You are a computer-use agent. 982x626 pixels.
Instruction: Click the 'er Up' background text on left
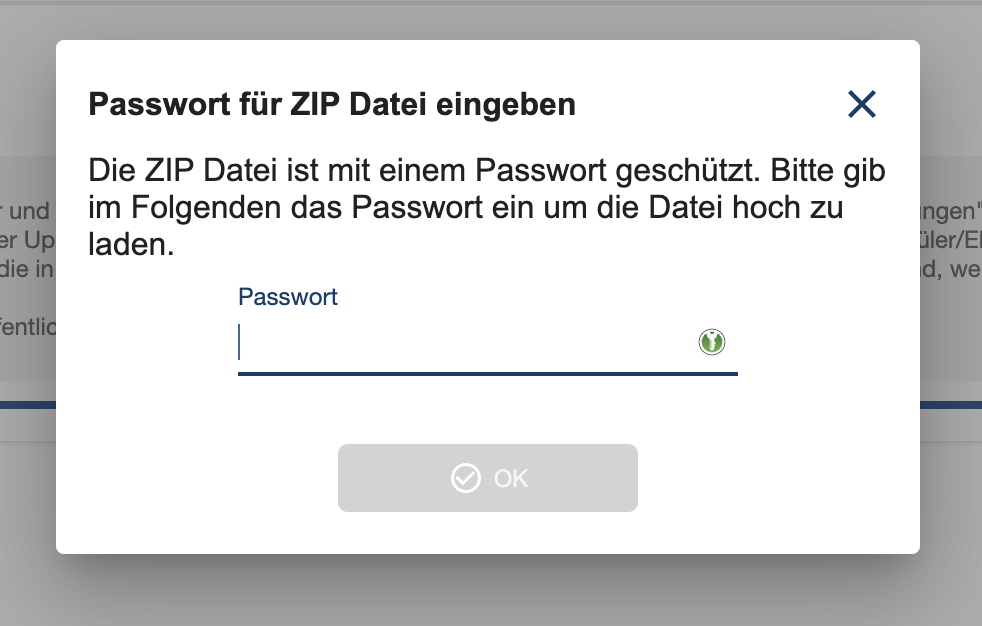coord(27,241)
